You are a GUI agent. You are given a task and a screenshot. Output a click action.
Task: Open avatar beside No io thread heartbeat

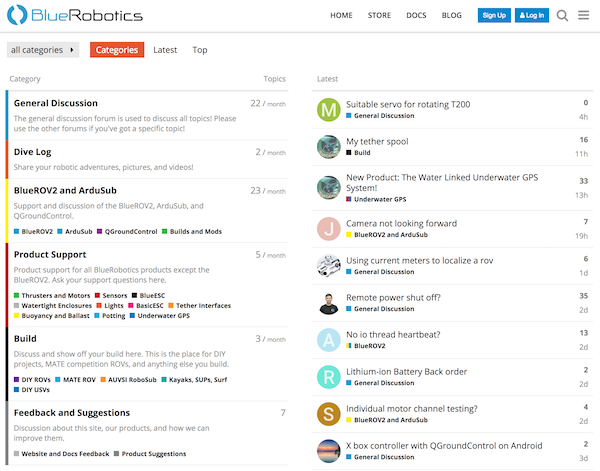(x=328, y=339)
